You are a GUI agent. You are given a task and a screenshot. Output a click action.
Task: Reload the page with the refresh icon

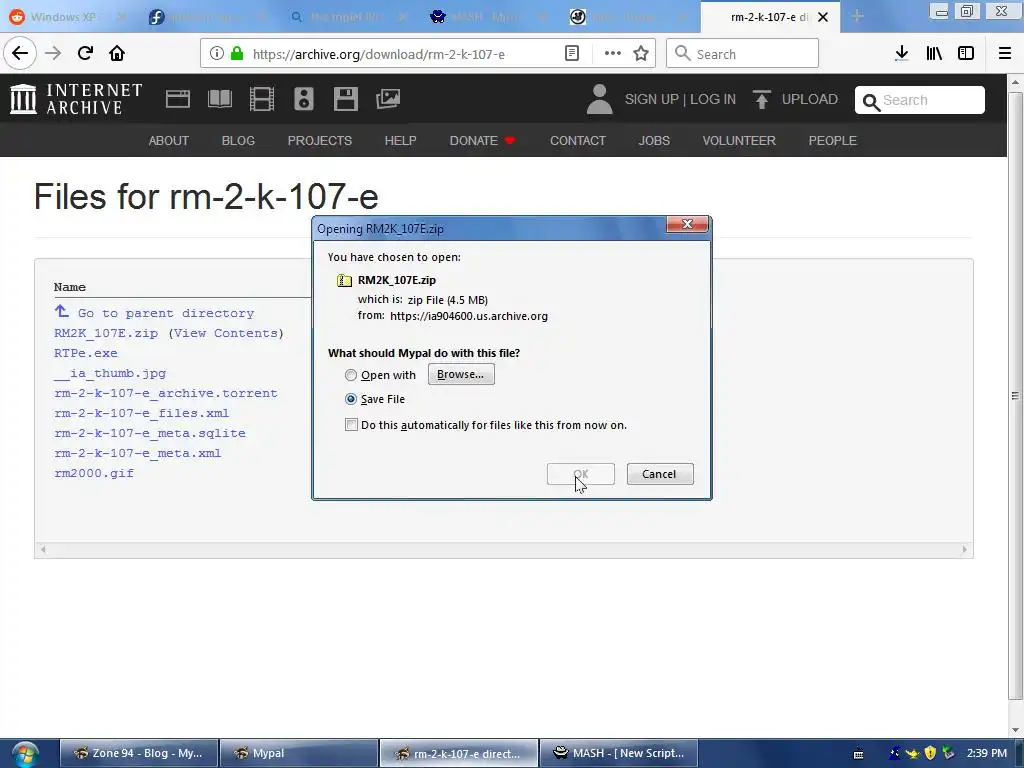click(x=85, y=54)
